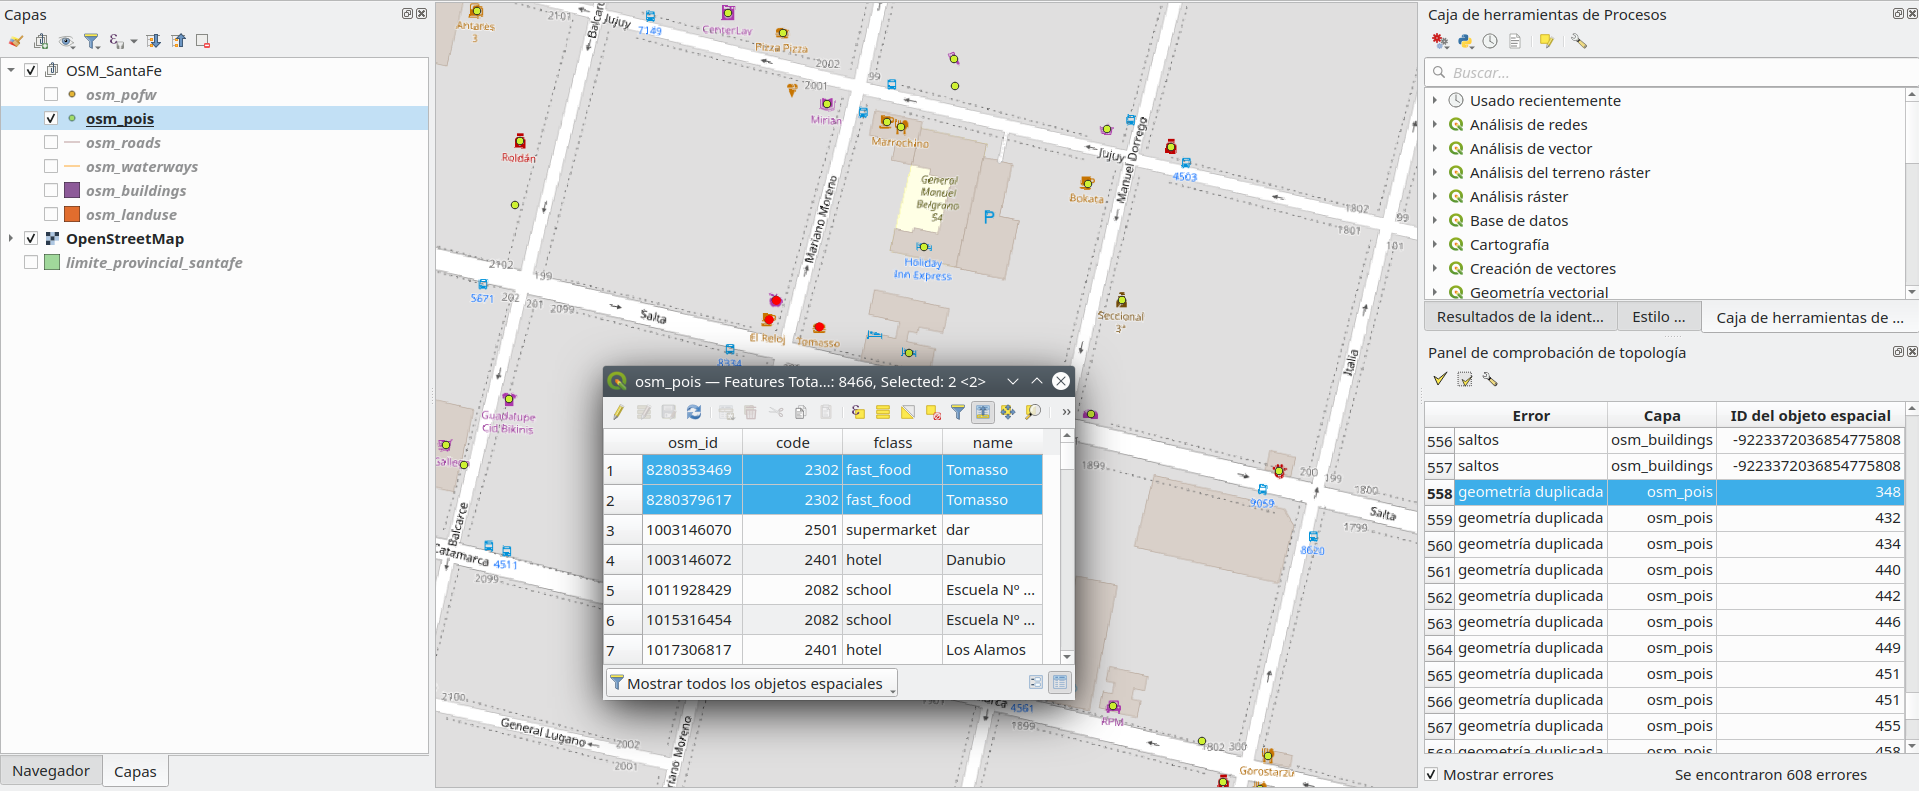Viewport: 1919px width, 791px height.
Task: Expand the OpenStreetMap layer node
Action: click(11, 238)
